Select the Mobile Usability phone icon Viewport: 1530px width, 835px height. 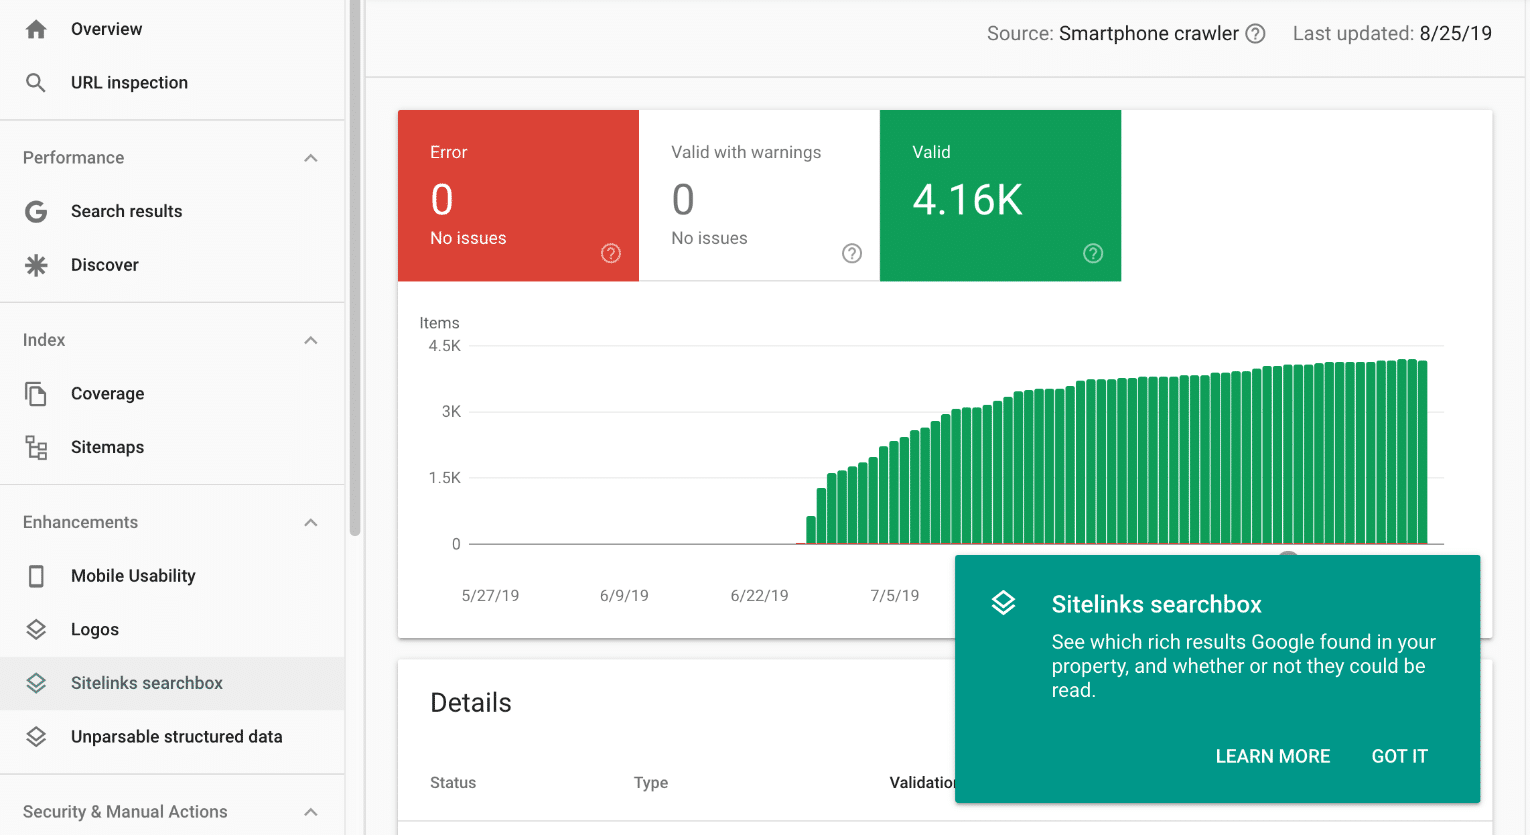(36, 575)
